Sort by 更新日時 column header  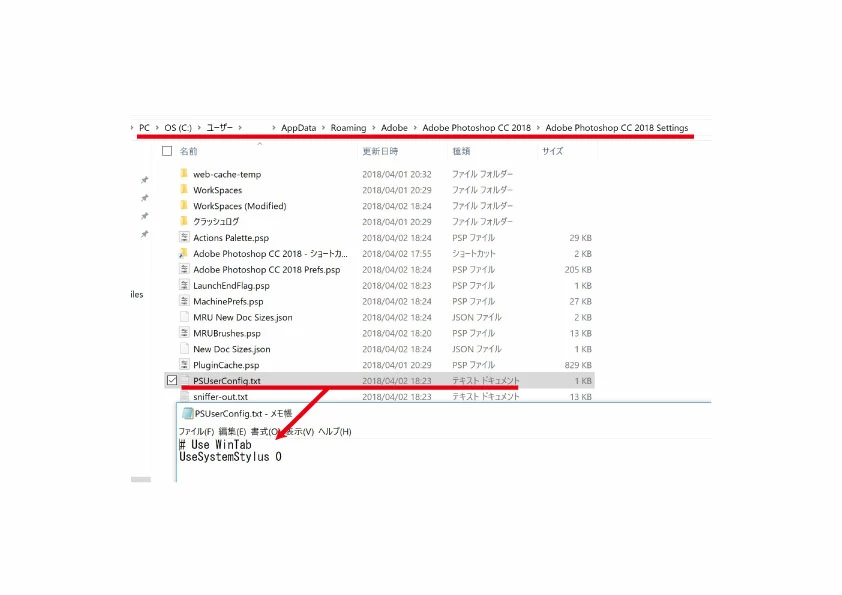click(380, 151)
